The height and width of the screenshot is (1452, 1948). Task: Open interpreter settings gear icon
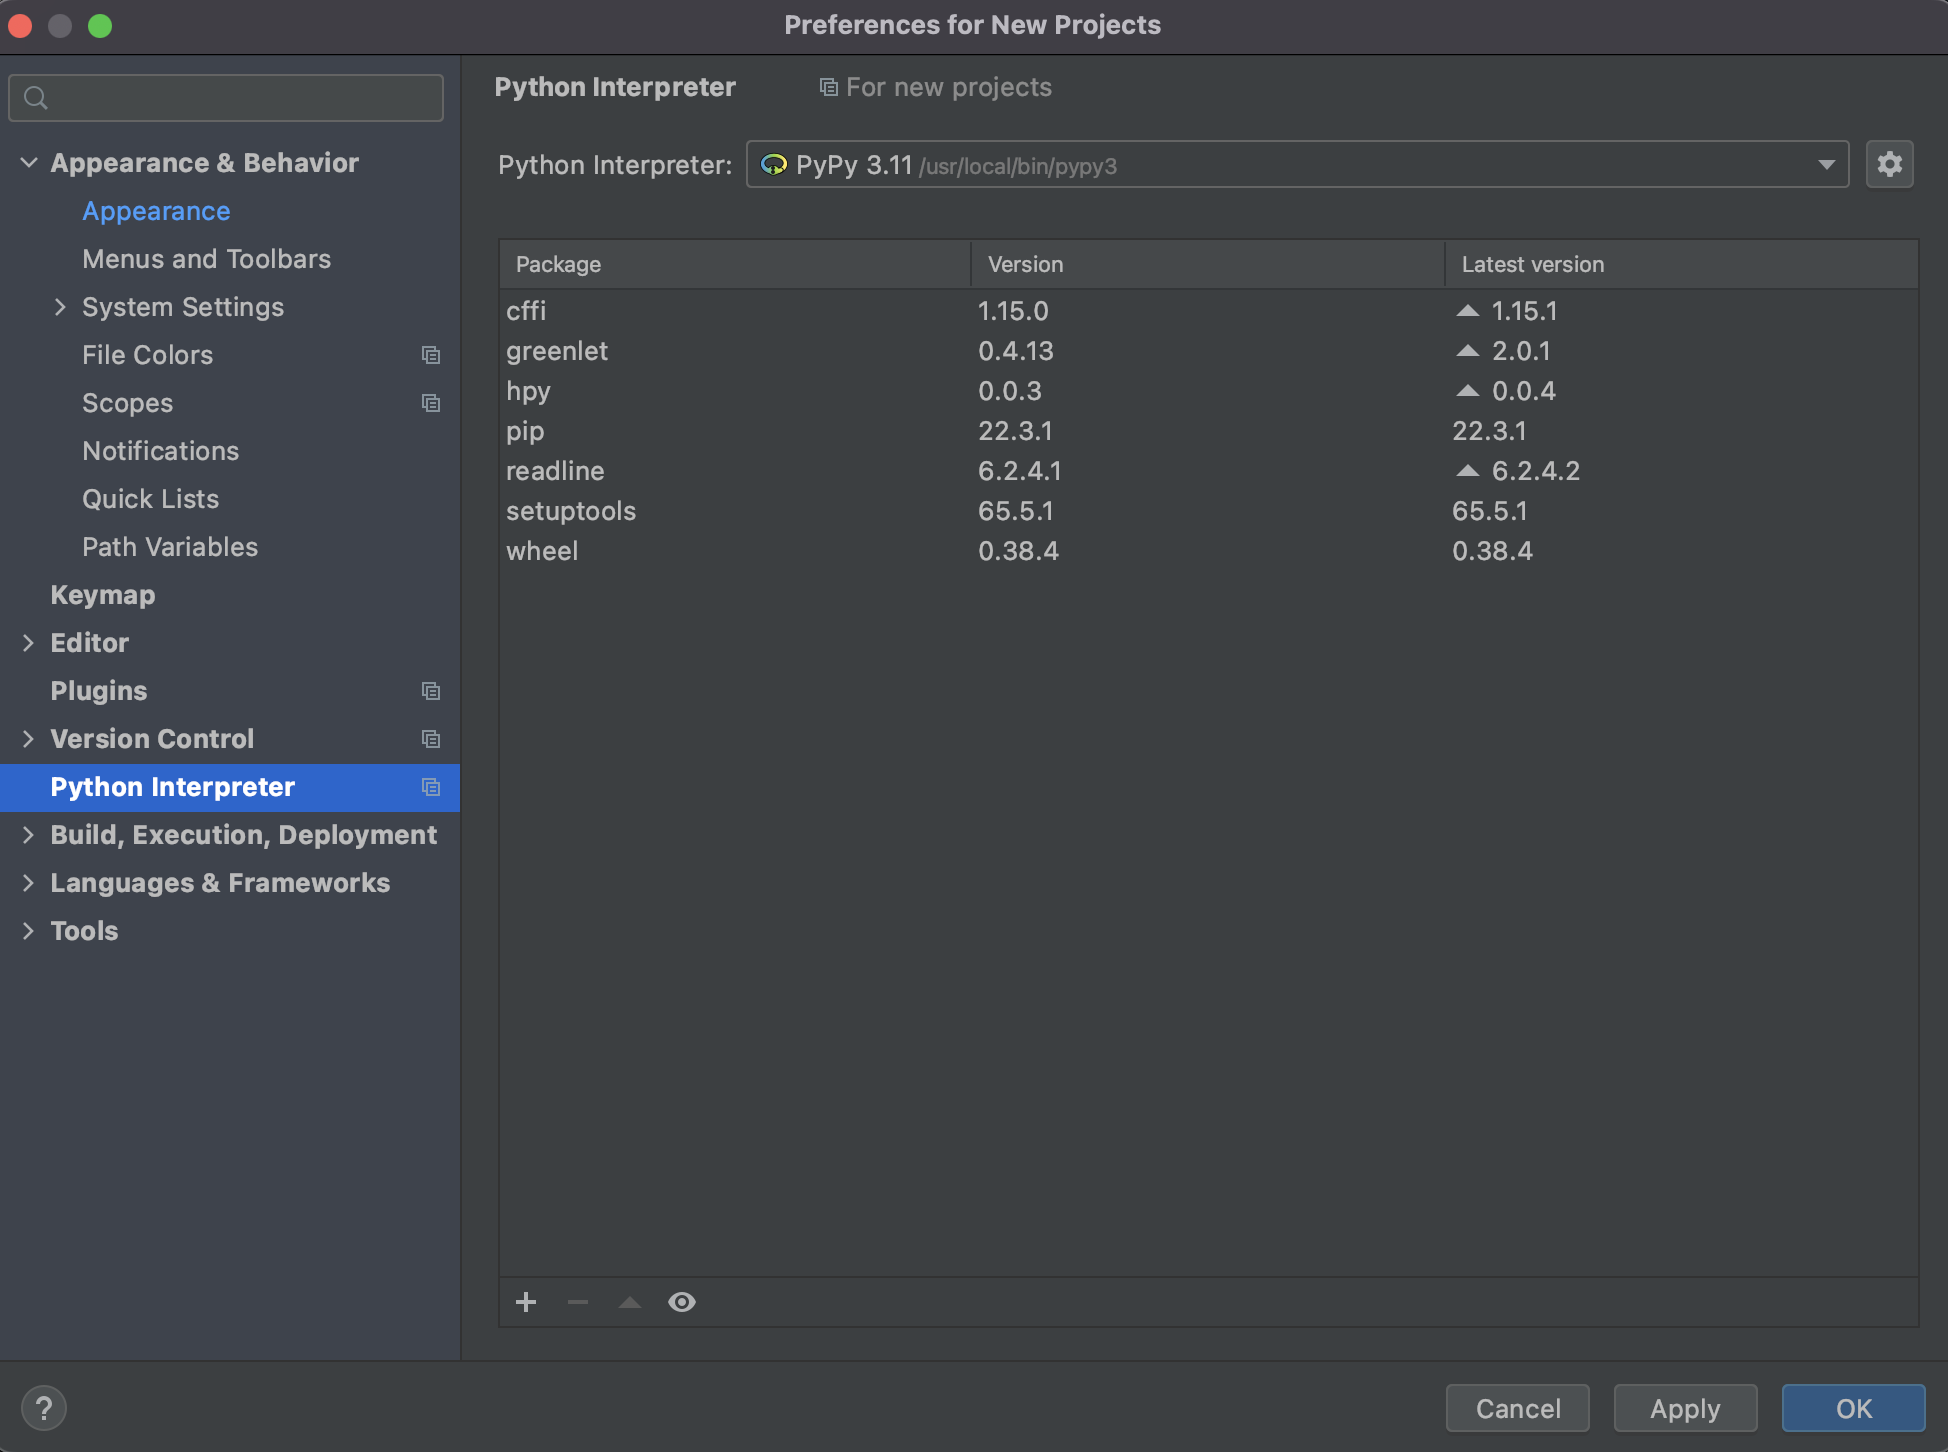pos(1889,164)
